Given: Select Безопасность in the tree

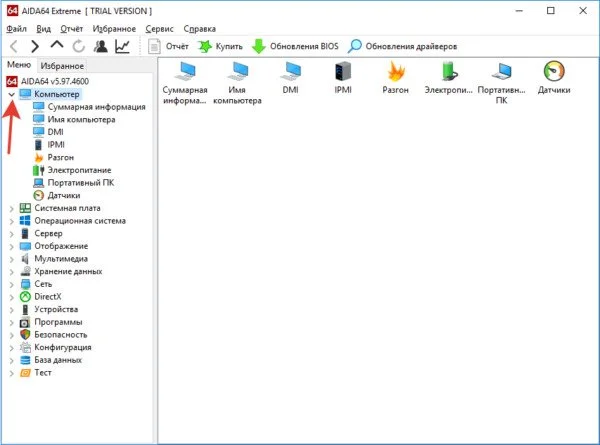Looking at the screenshot, I should (x=60, y=334).
